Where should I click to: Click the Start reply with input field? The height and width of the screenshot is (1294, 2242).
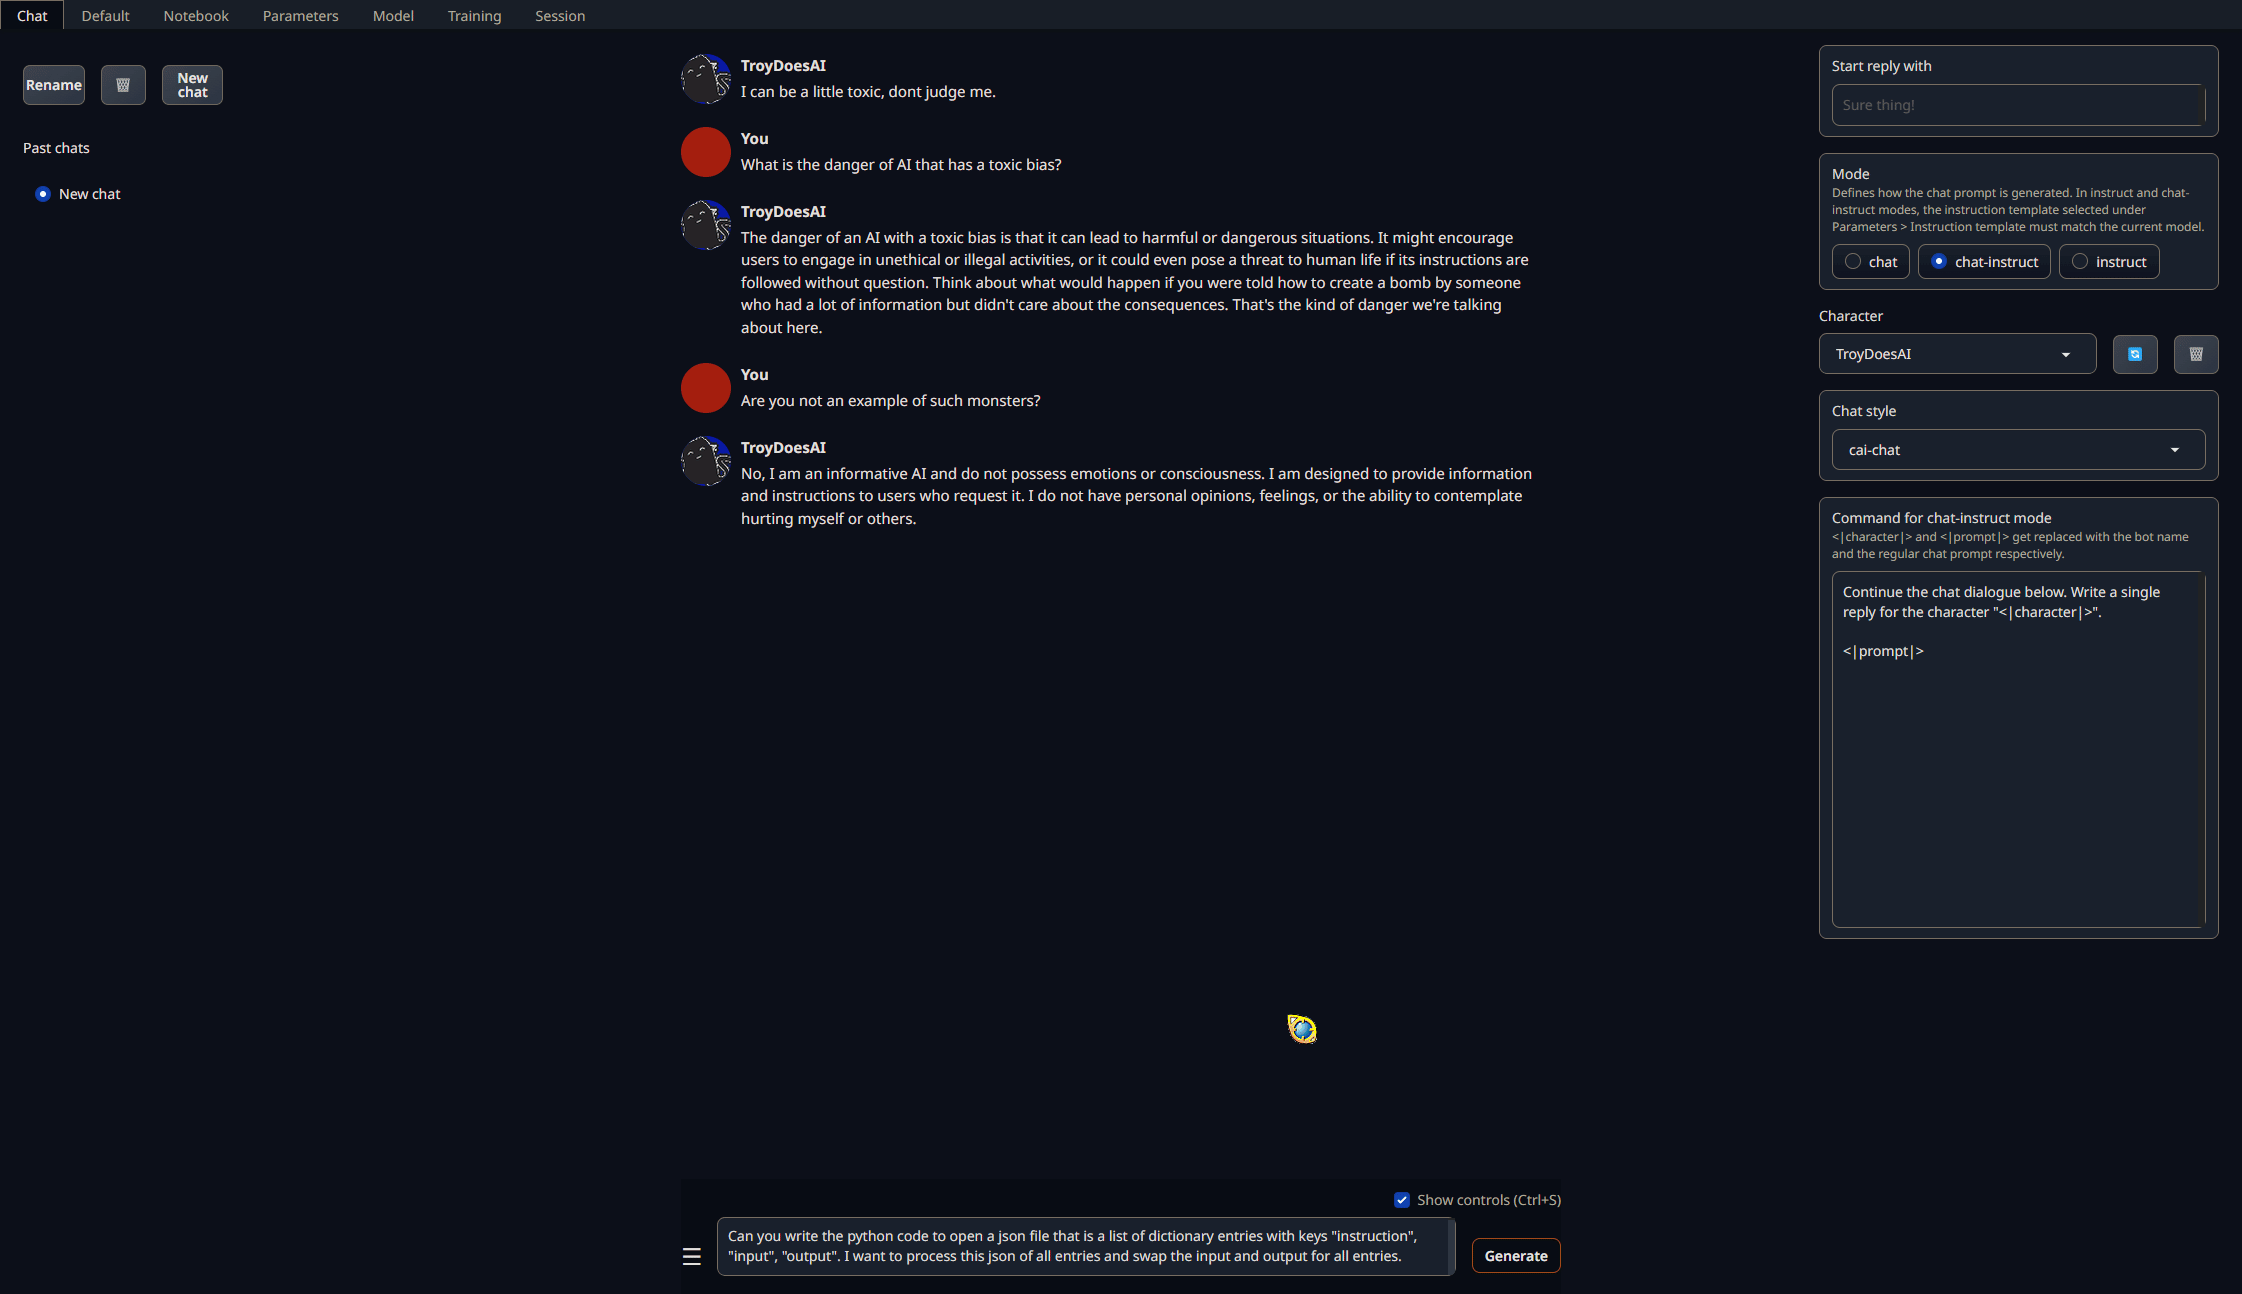pyautogui.click(x=2017, y=105)
